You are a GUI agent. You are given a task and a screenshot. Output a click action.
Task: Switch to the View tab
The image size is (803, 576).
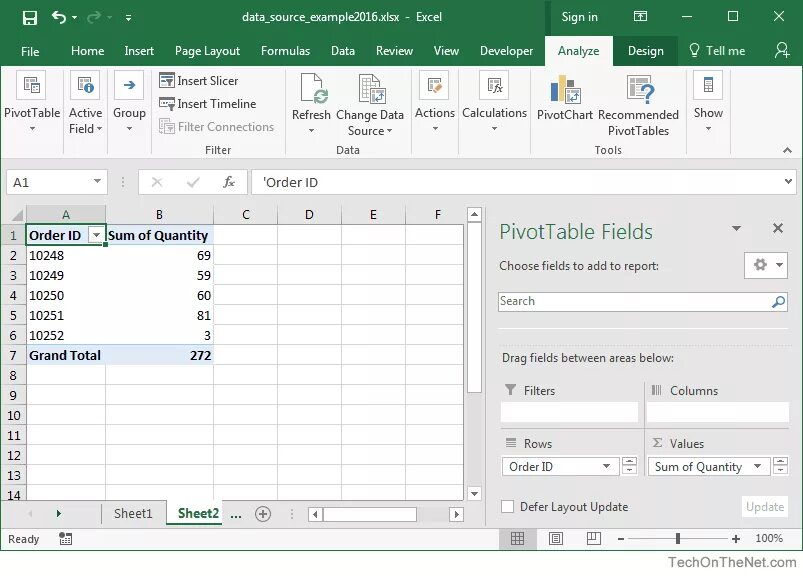(446, 51)
